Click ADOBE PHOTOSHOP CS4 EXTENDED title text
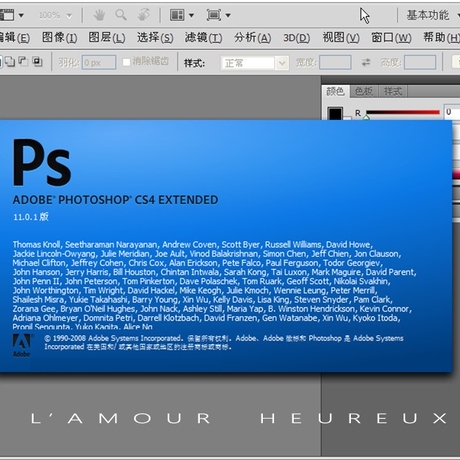460x460 pixels. [115, 200]
